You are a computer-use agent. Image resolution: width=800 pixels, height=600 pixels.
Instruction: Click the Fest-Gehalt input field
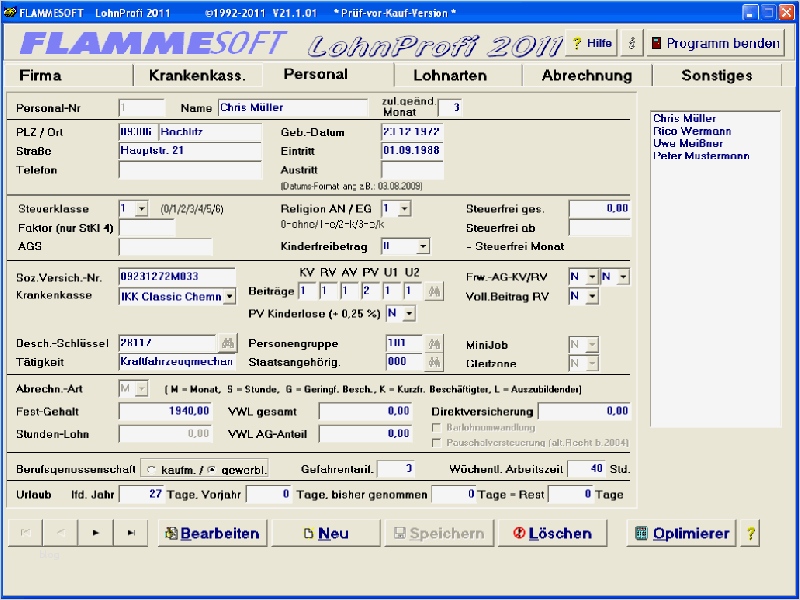(166, 411)
